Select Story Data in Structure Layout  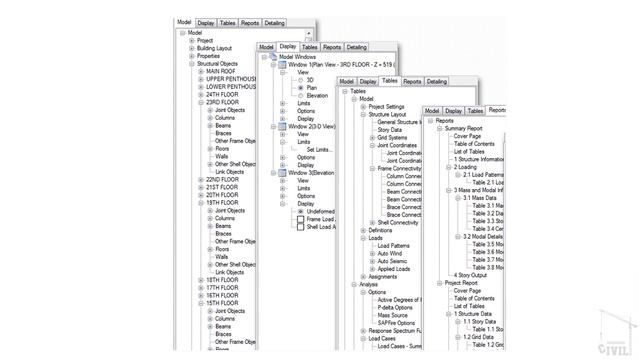(389, 130)
